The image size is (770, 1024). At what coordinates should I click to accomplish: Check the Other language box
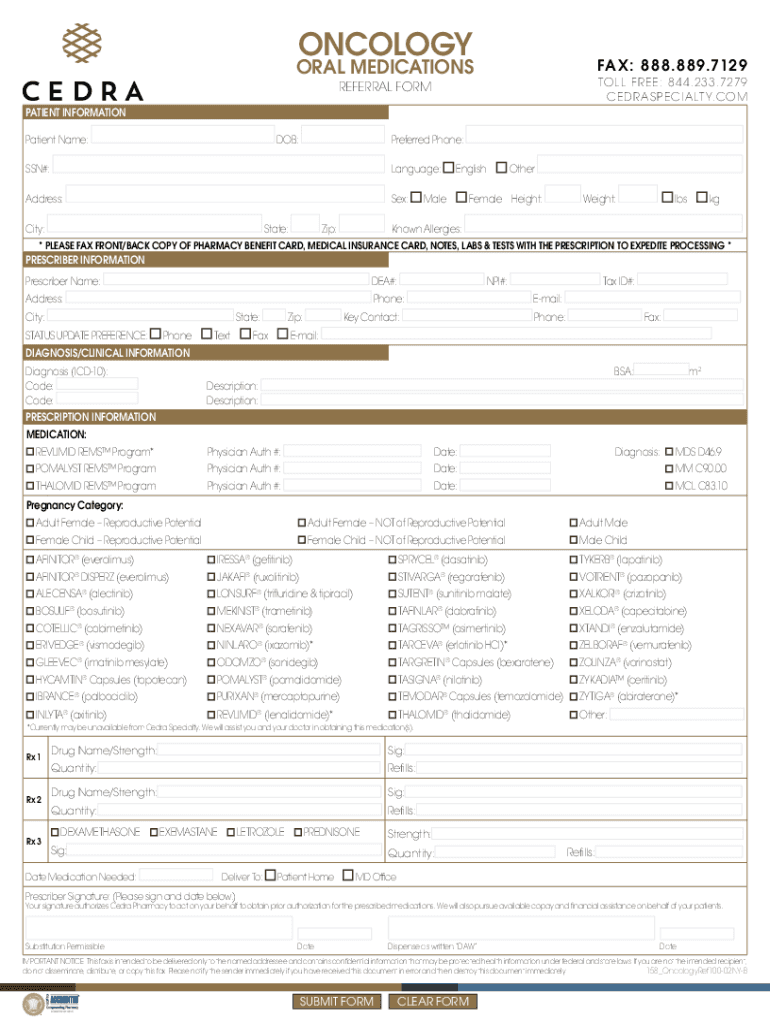pyautogui.click(x=501, y=168)
